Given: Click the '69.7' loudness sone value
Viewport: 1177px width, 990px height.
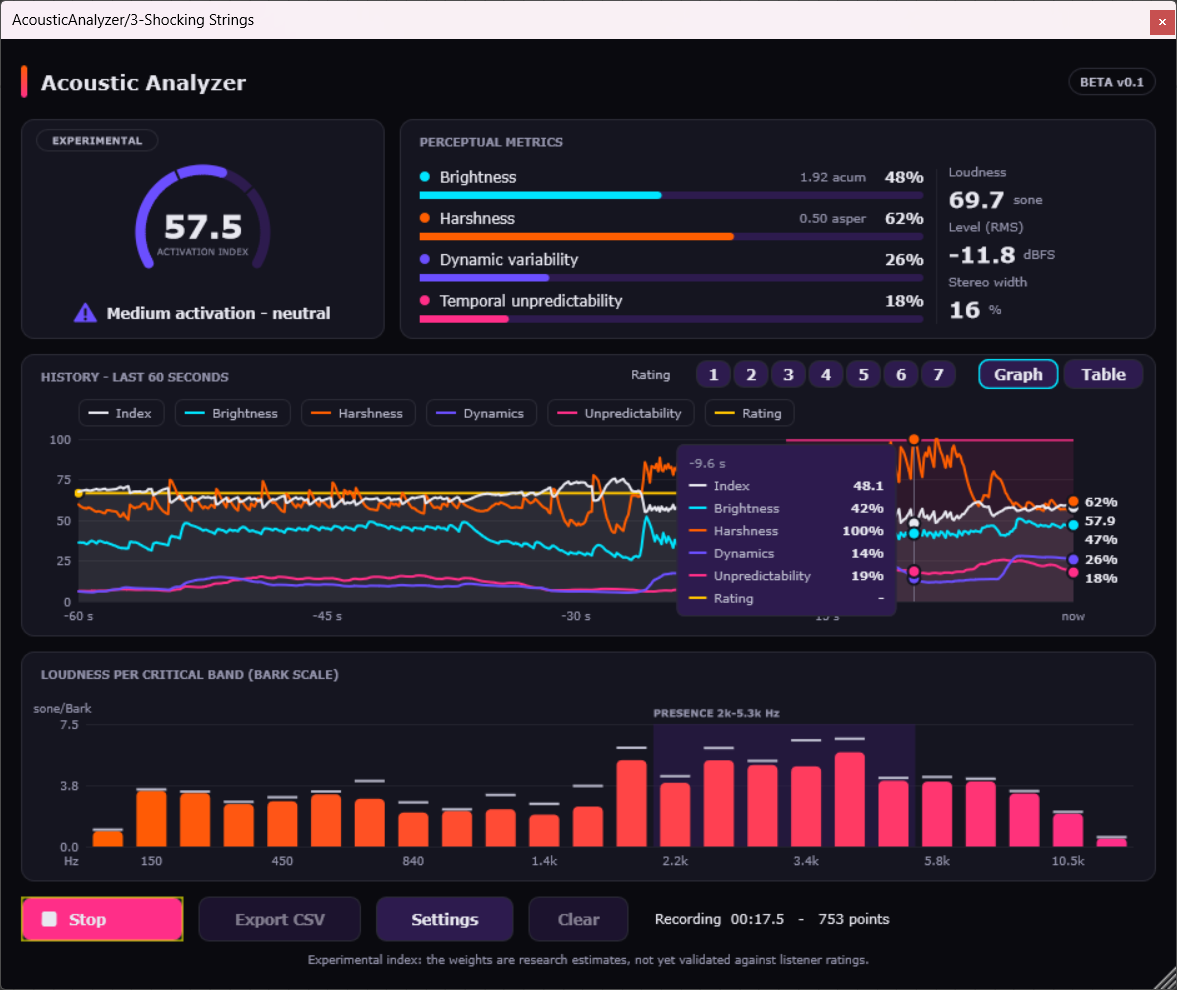Looking at the screenshot, I should 976,200.
